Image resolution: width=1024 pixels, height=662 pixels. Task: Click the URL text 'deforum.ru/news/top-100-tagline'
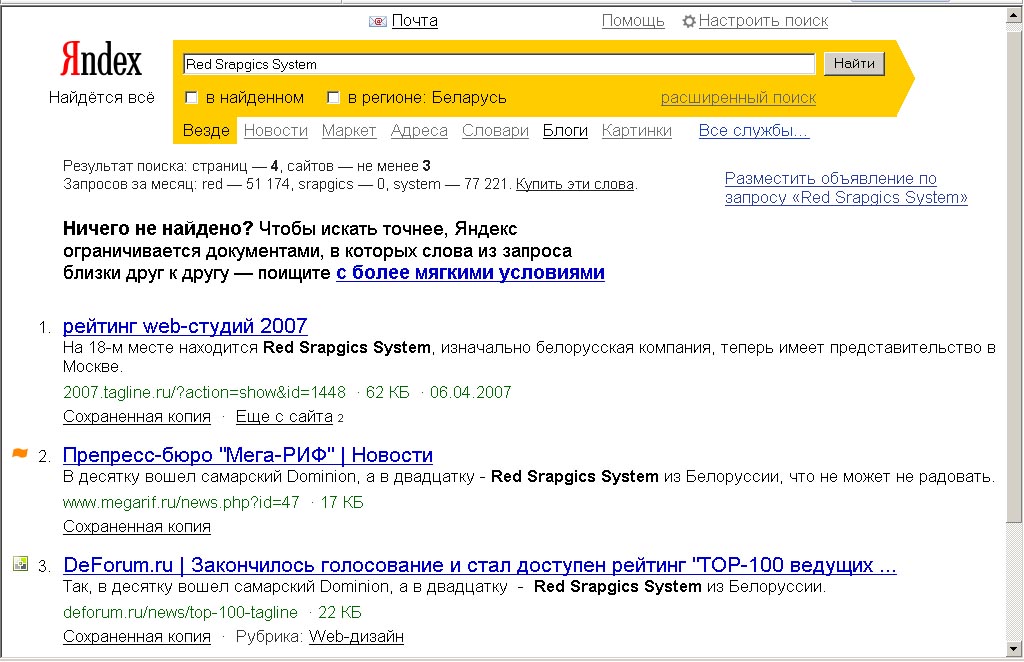coord(180,612)
